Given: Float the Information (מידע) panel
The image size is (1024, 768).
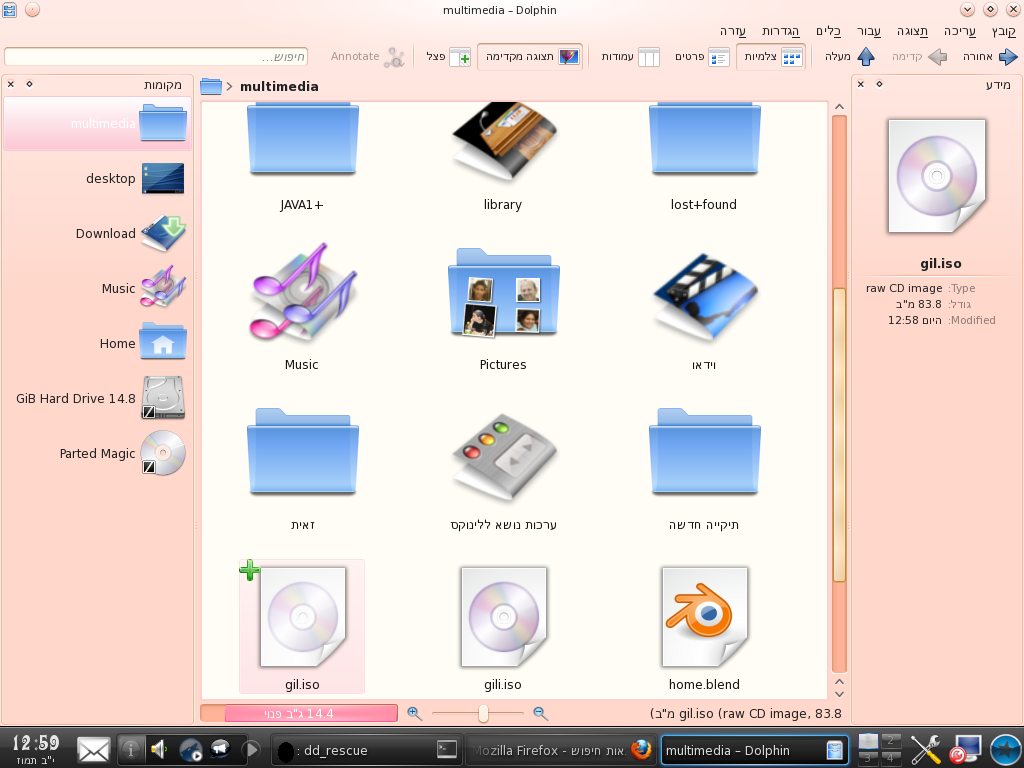Looking at the screenshot, I should (879, 84).
